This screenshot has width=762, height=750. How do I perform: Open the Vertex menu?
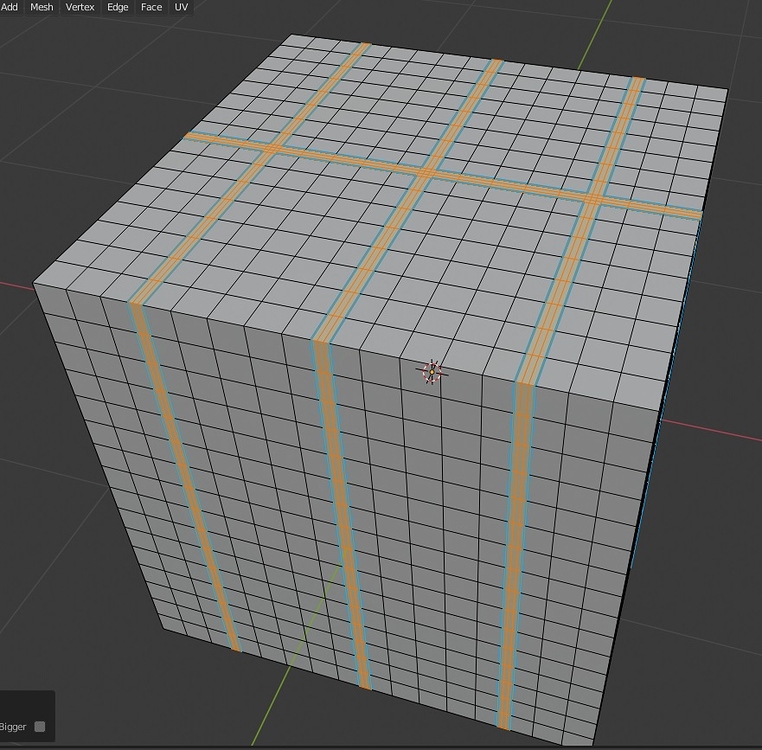click(80, 7)
